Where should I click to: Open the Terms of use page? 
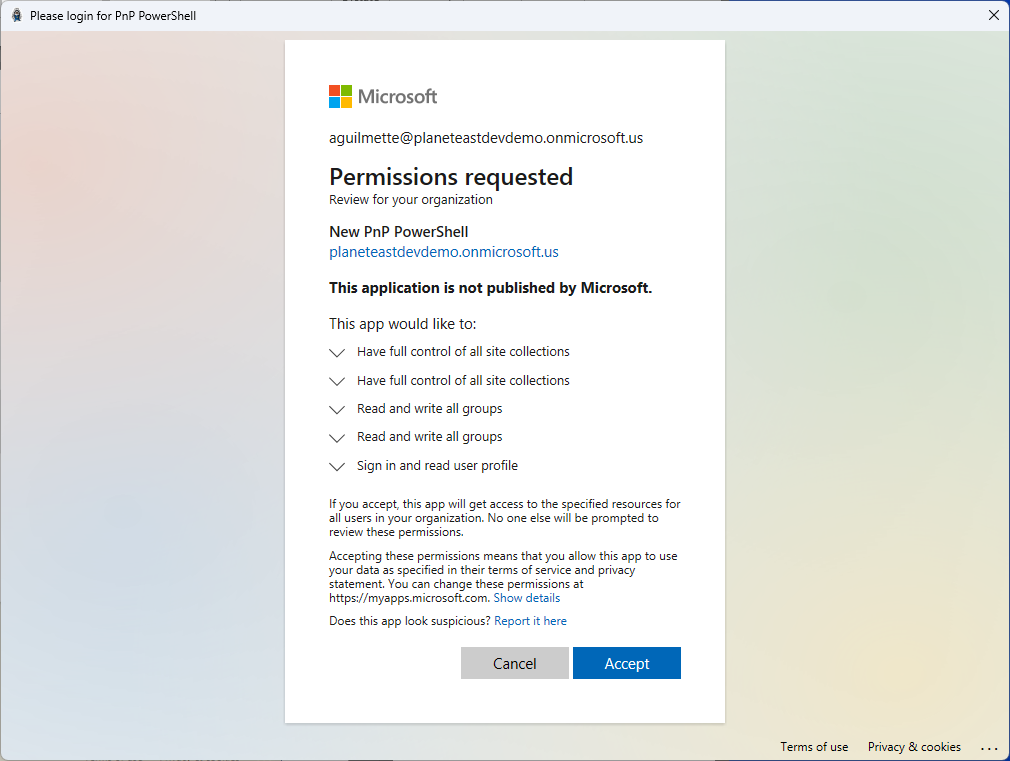814,746
